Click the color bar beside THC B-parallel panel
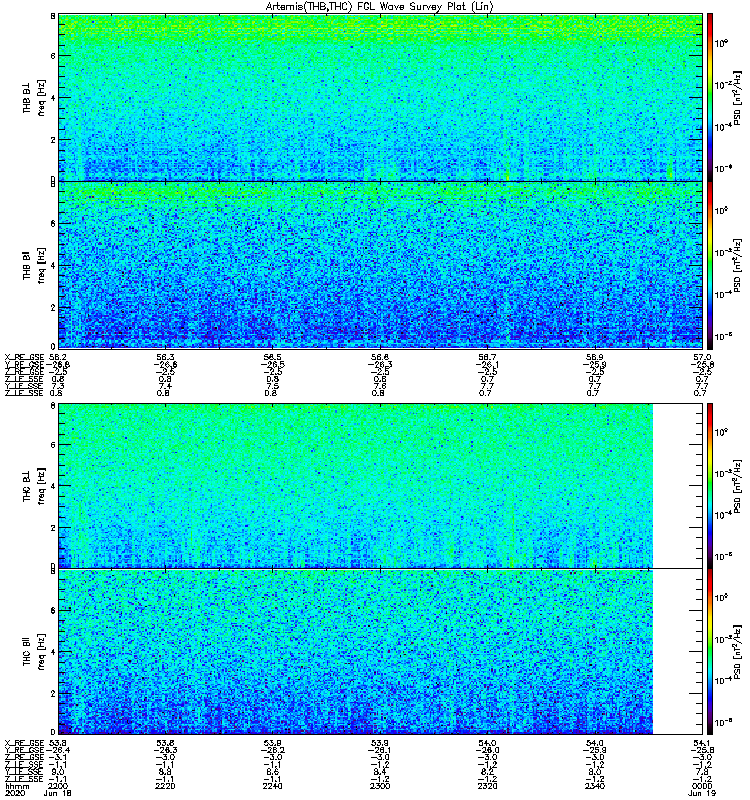Image resolution: width=750 pixels, height=800 pixels. (x=710, y=651)
